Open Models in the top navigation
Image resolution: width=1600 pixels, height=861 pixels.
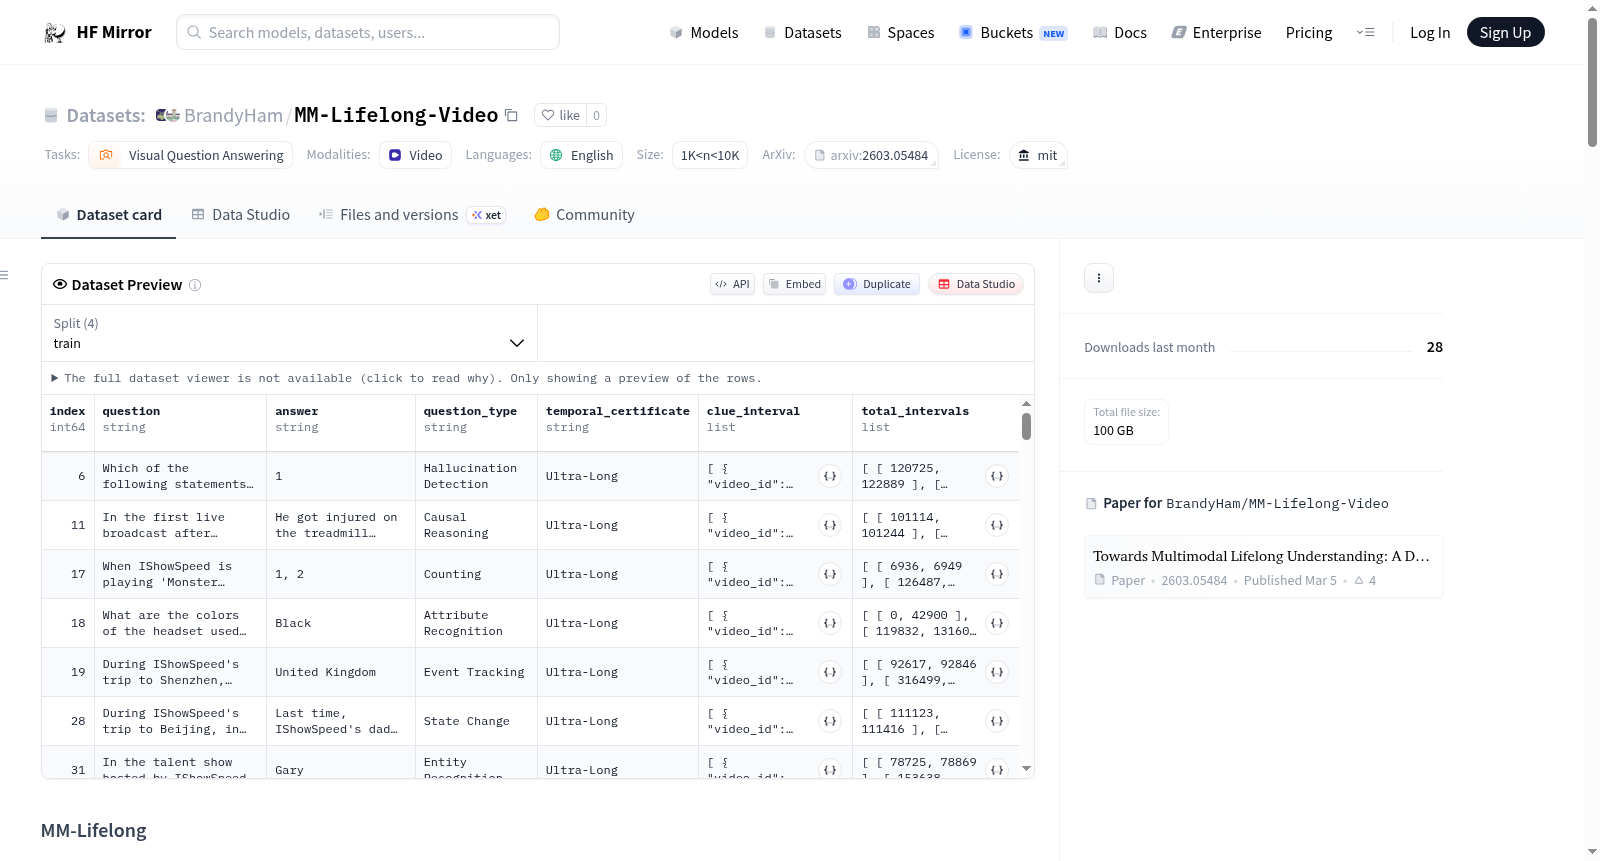tap(704, 33)
